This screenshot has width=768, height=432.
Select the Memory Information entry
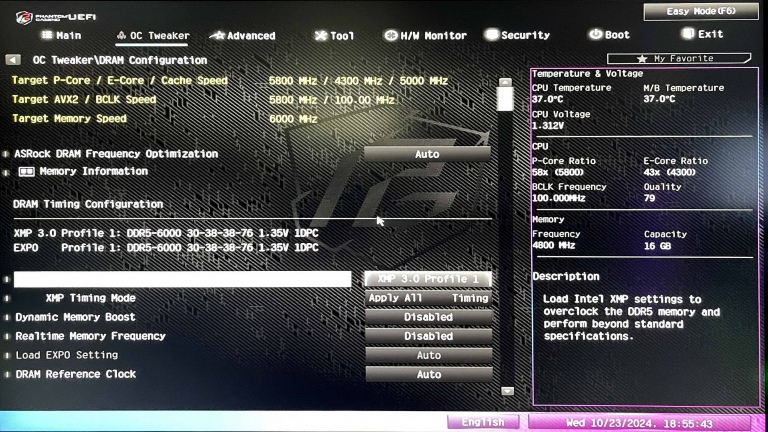coord(94,171)
